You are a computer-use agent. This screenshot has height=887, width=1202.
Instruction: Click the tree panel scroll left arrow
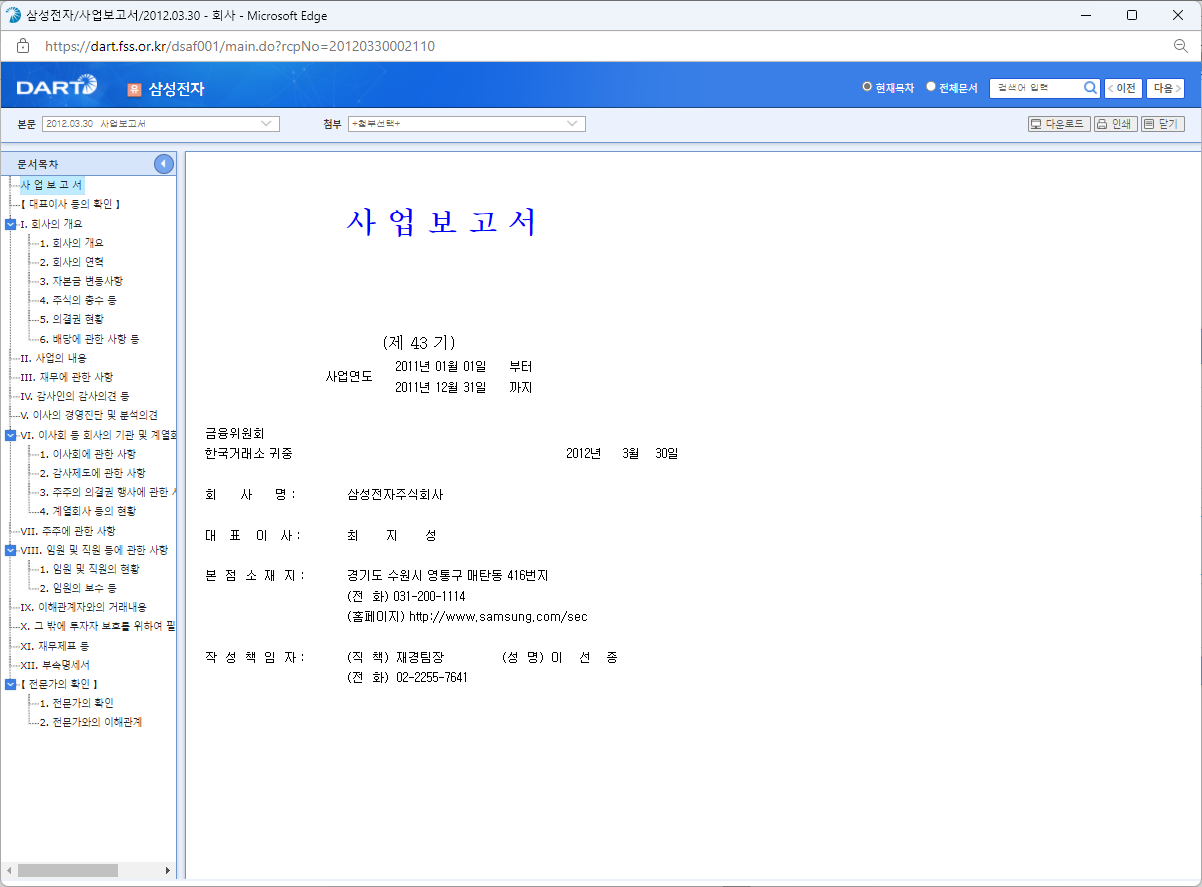coord(9,870)
